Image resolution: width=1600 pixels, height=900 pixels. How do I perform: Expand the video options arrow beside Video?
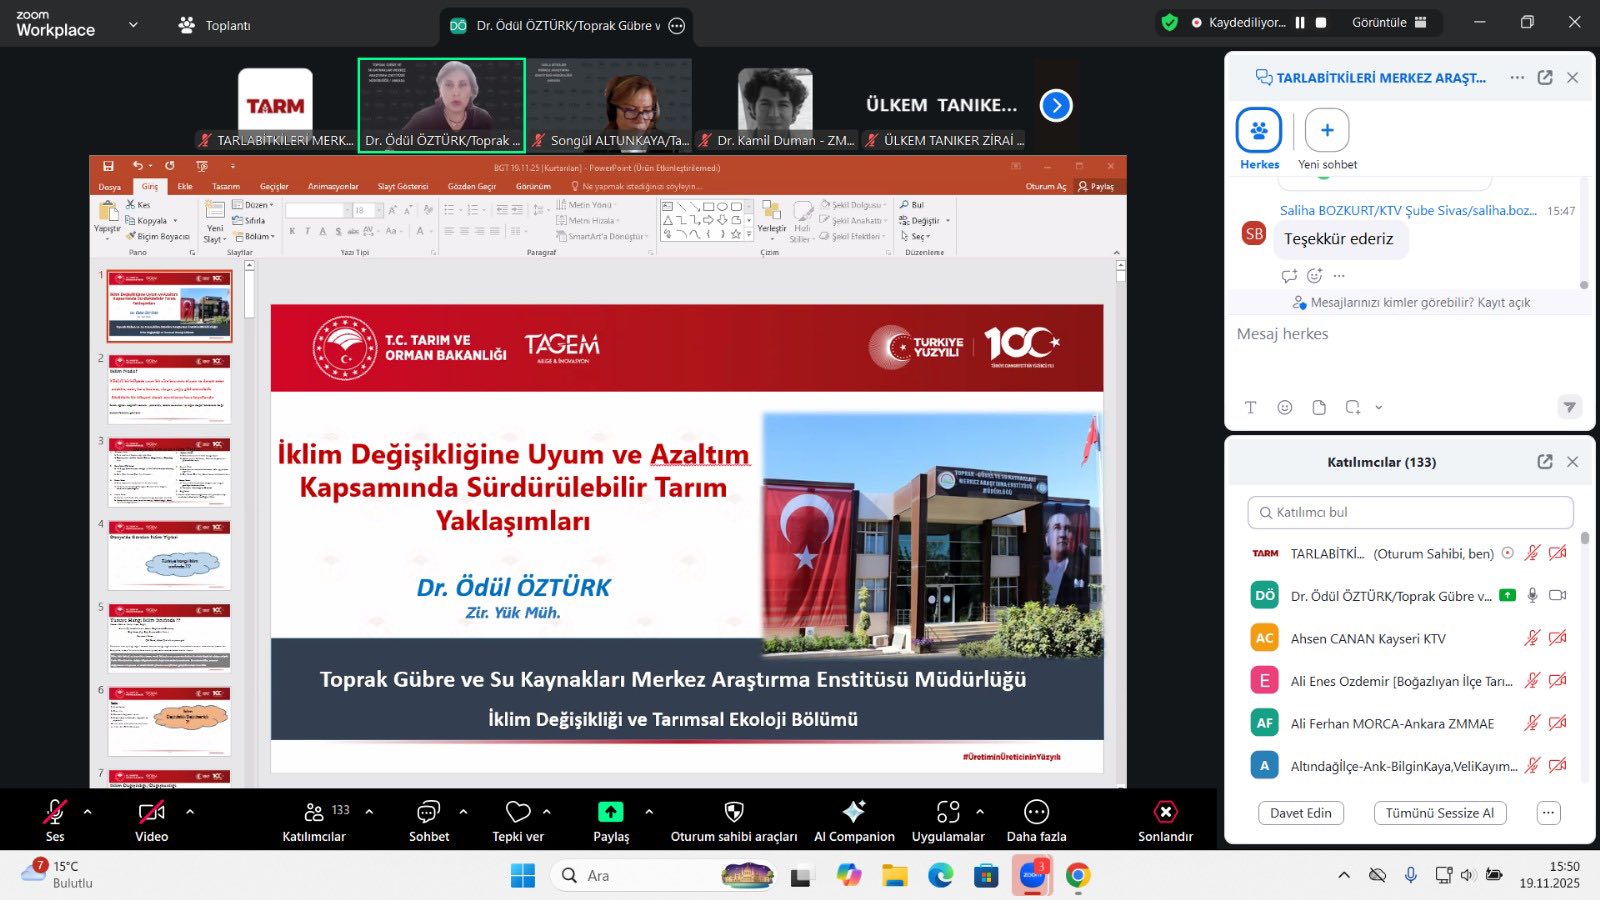tap(190, 812)
